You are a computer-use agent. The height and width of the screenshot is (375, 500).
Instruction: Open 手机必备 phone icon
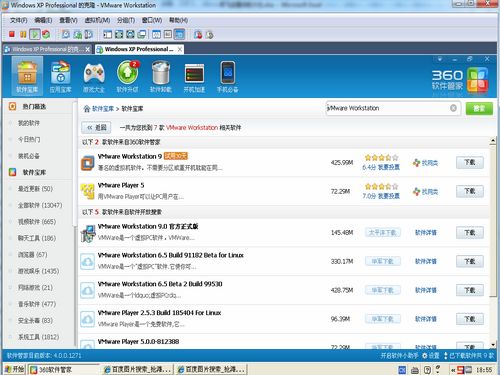click(228, 76)
